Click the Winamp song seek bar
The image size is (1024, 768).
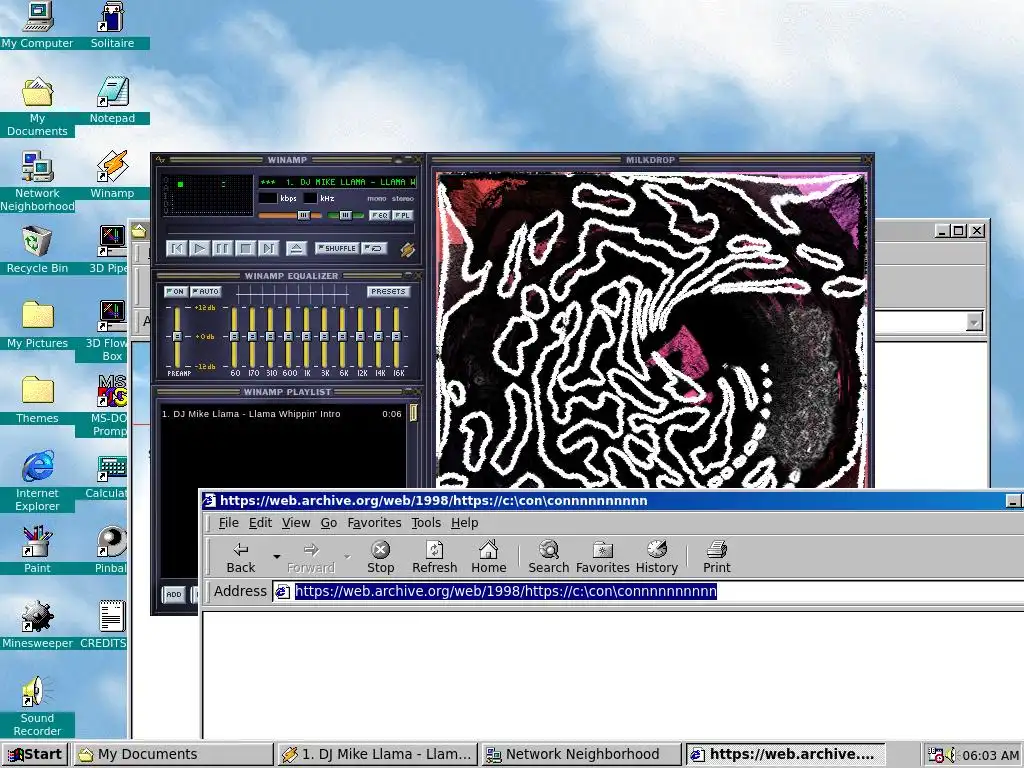pos(291,231)
